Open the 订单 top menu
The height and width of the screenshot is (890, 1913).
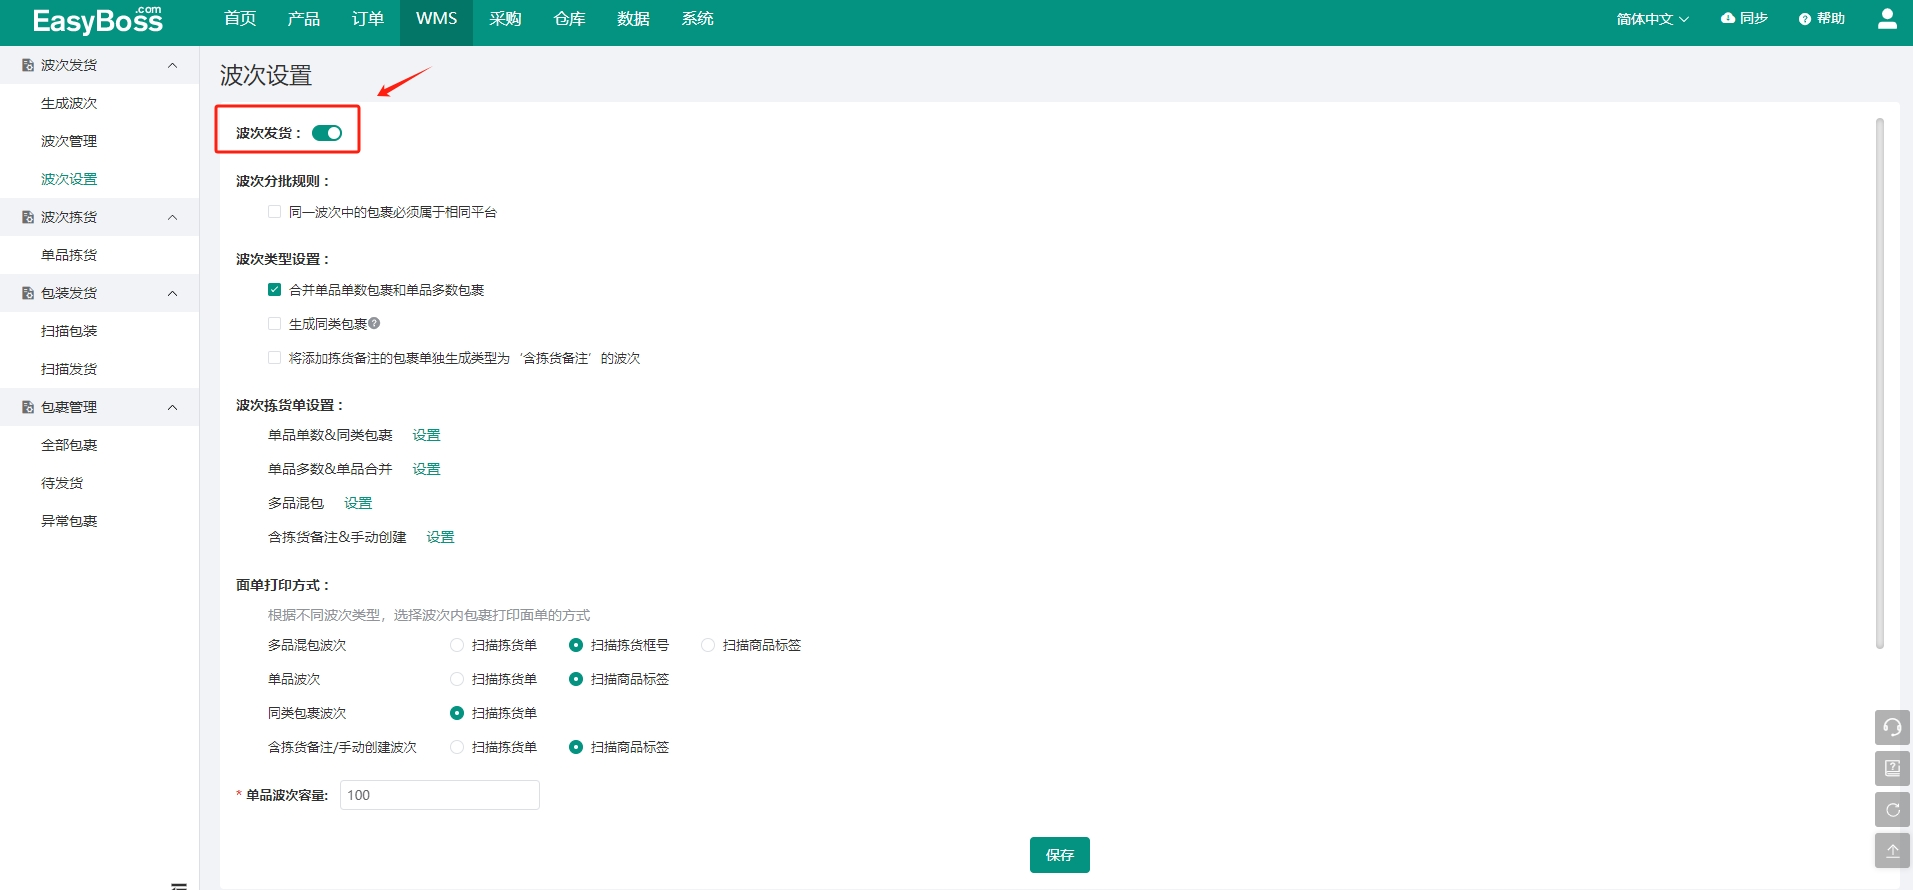point(368,19)
